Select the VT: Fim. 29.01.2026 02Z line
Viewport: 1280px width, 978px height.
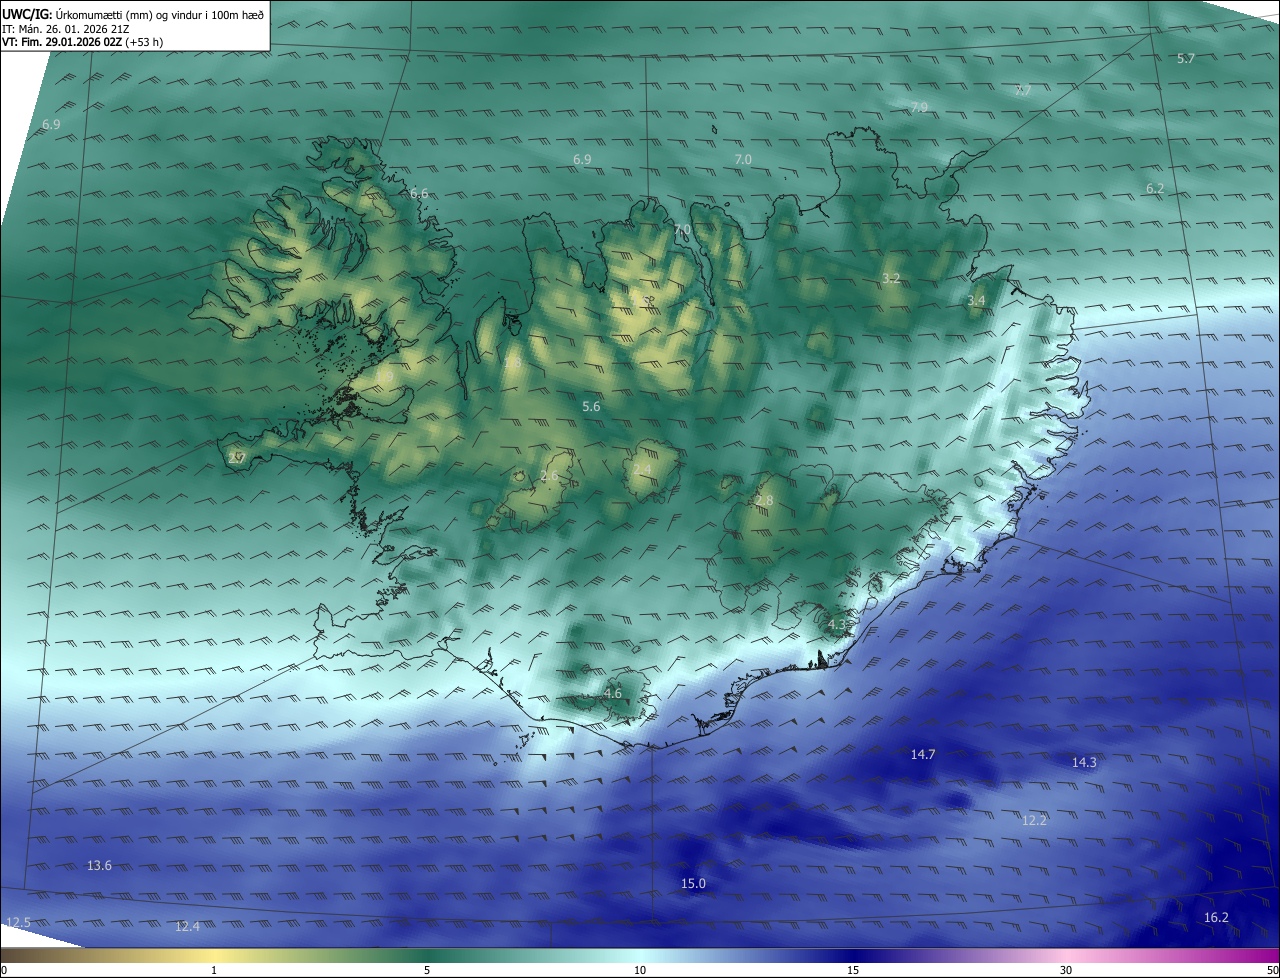coord(82,42)
